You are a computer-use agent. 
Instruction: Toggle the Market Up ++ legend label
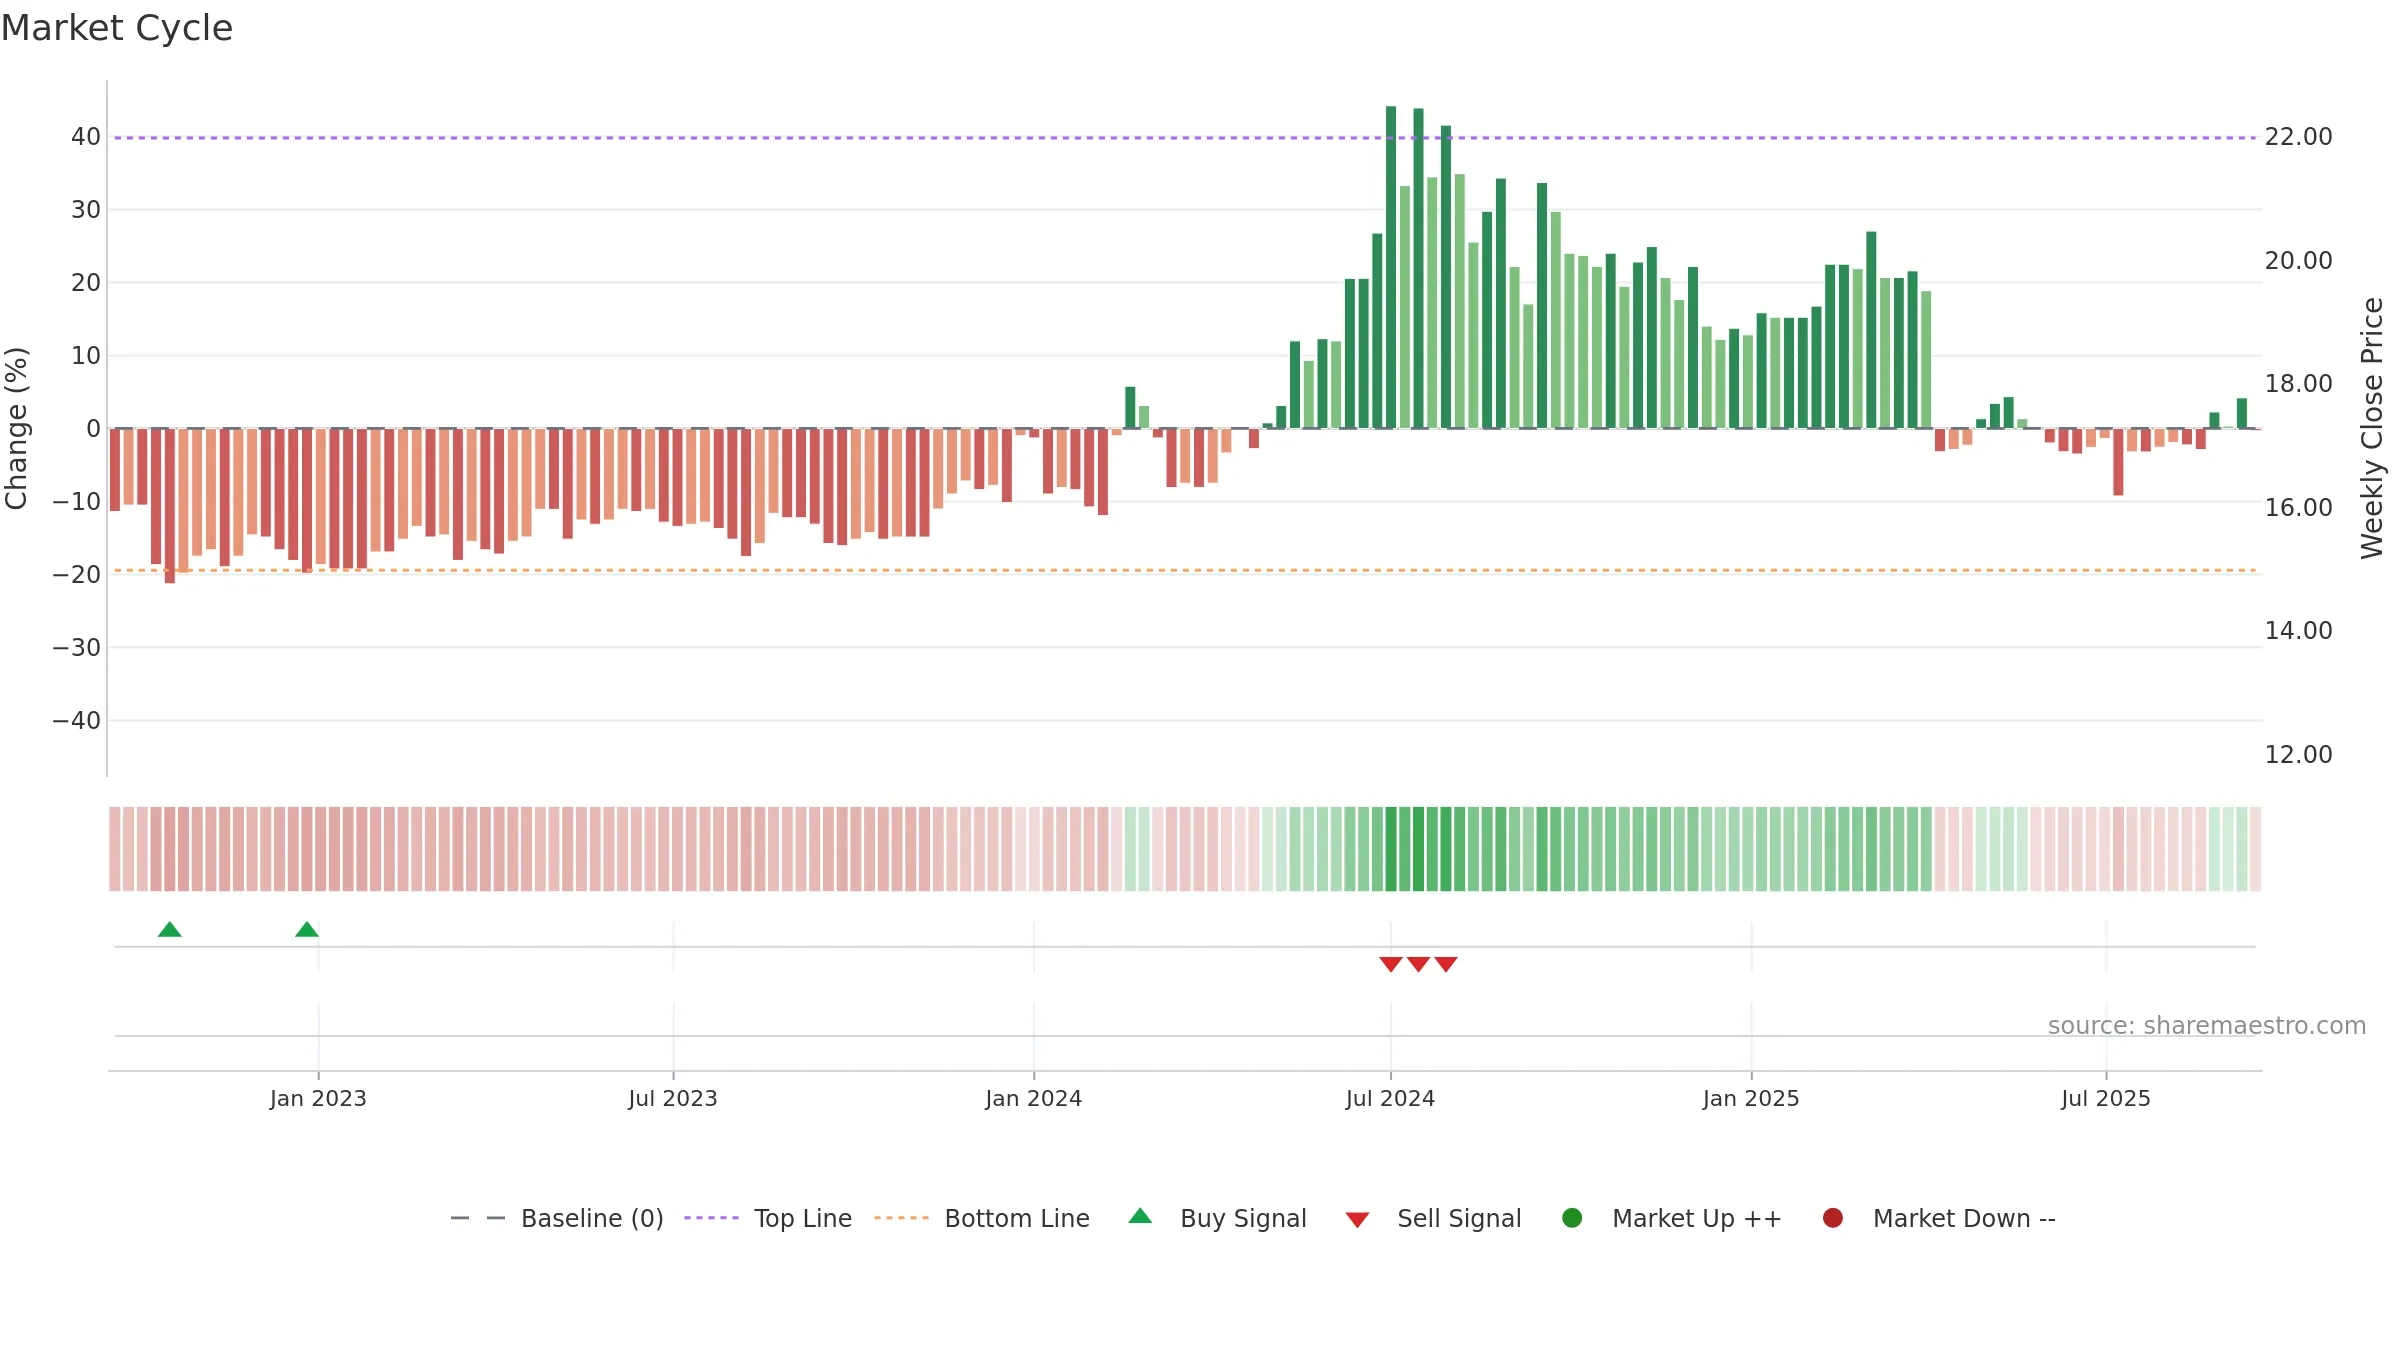click(x=1697, y=1218)
